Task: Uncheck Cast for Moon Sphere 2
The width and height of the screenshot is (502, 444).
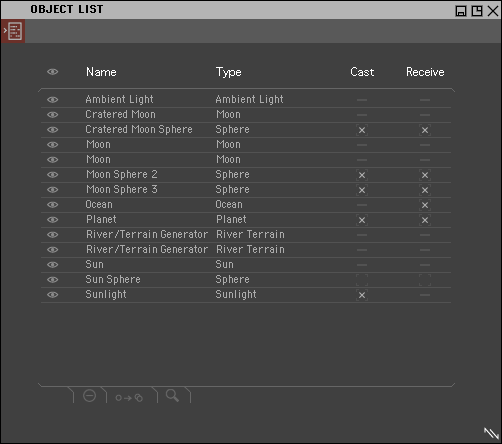Action: [362, 175]
